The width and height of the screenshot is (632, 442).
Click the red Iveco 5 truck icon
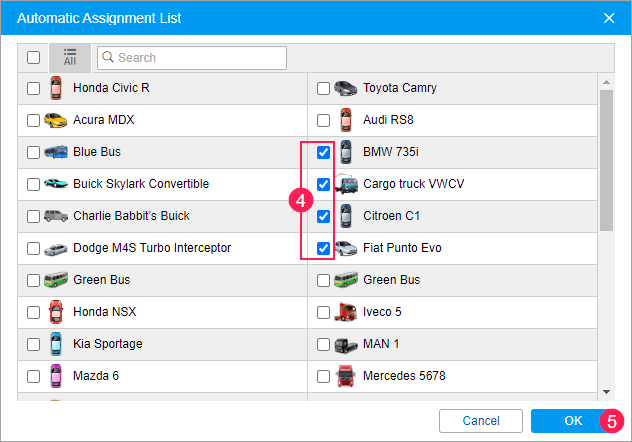345,312
